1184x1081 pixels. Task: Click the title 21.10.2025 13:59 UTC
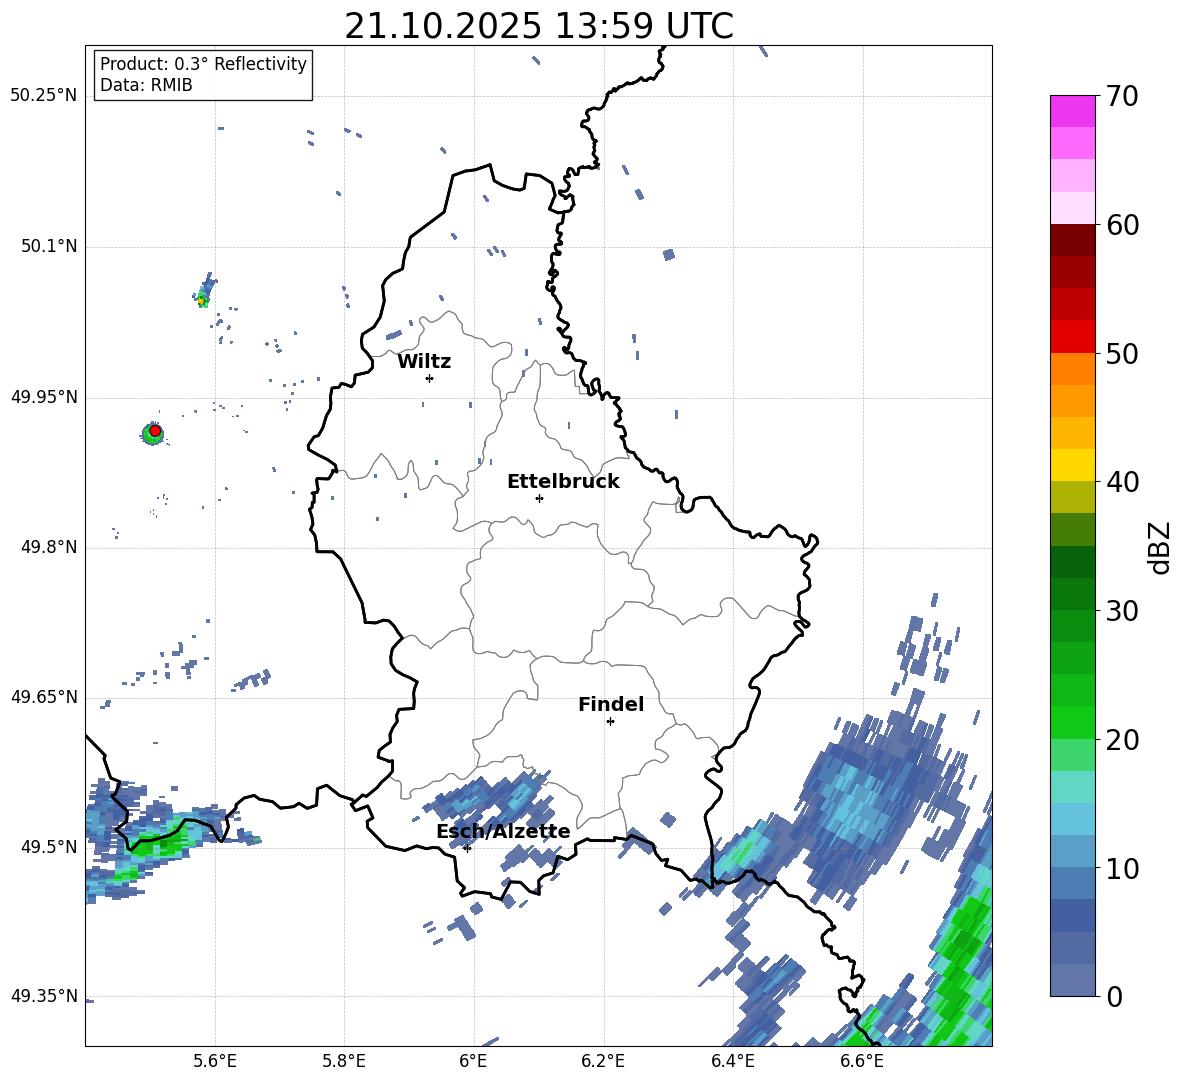click(x=538, y=26)
